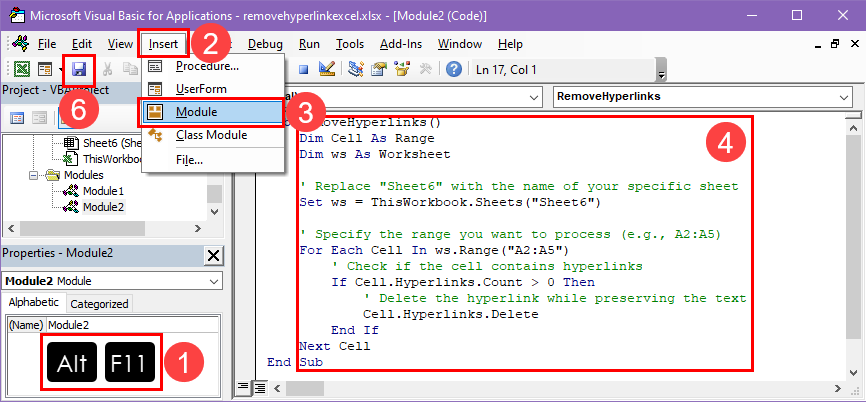Image resolution: width=866 pixels, height=402 pixels.
Task: Open the Module2 Module object dropdown
Action: click(214, 281)
